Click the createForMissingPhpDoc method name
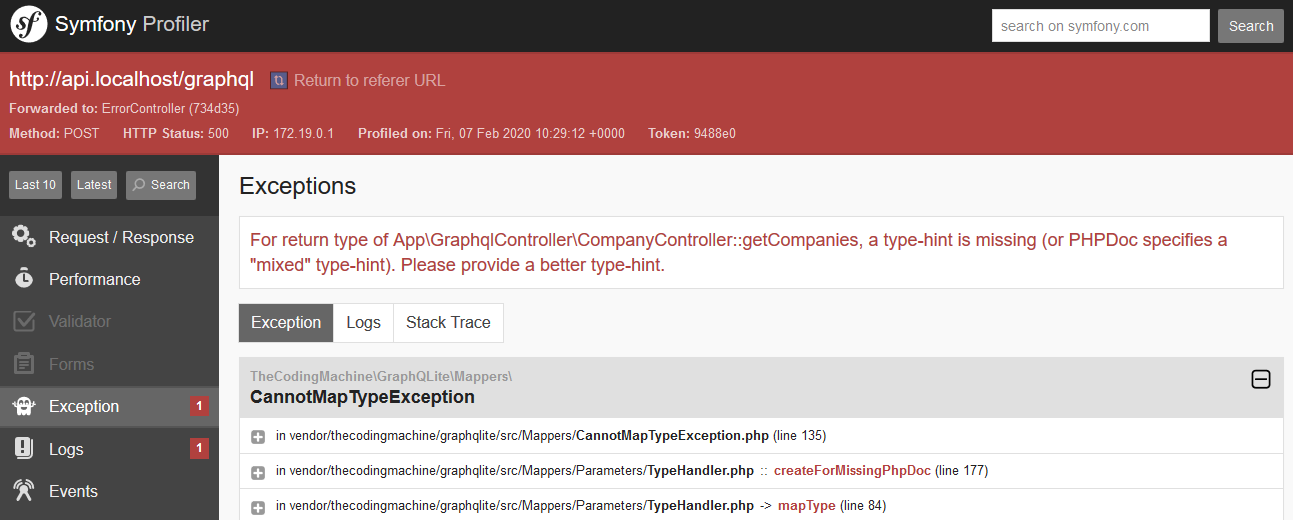Viewport: 1293px width, 522px height. tap(852, 471)
